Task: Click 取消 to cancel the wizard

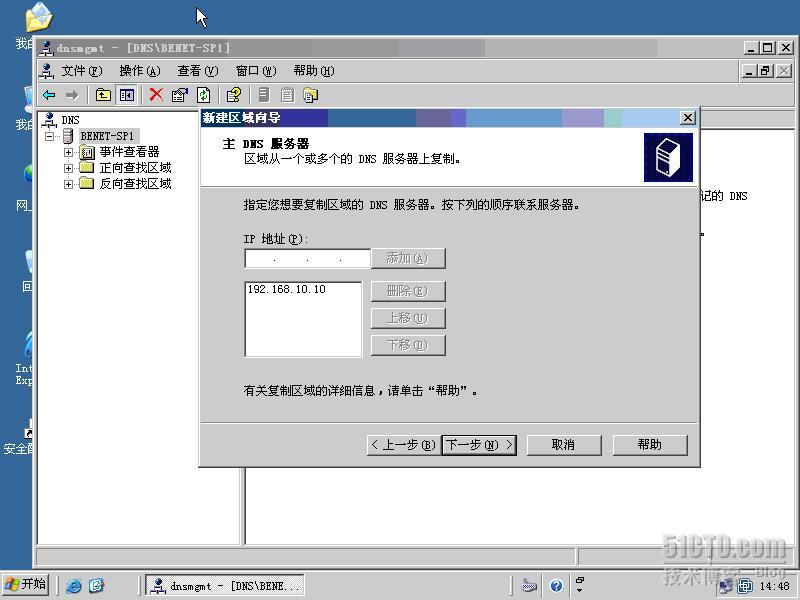Action: (564, 445)
